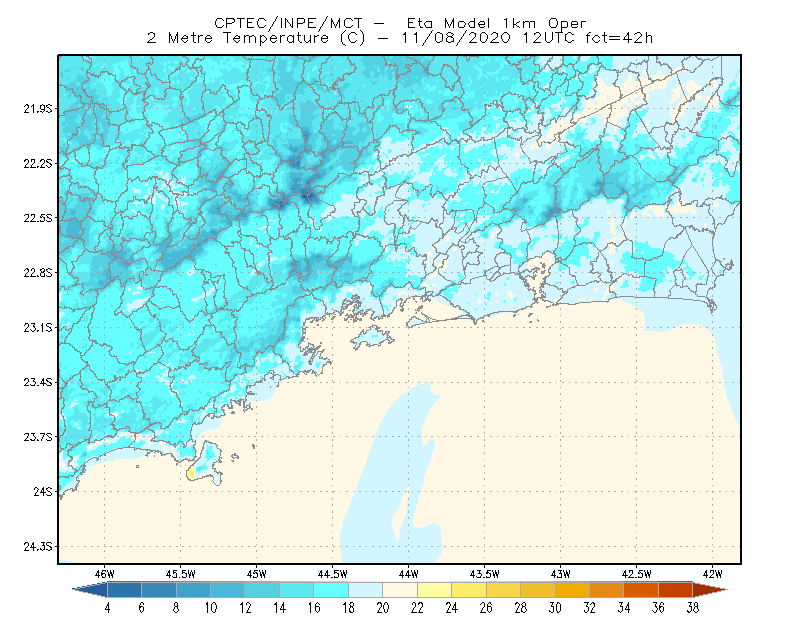The width and height of the screenshot is (800, 618).
Task: Click the latitude label 22.8S
Action: (x=38, y=273)
